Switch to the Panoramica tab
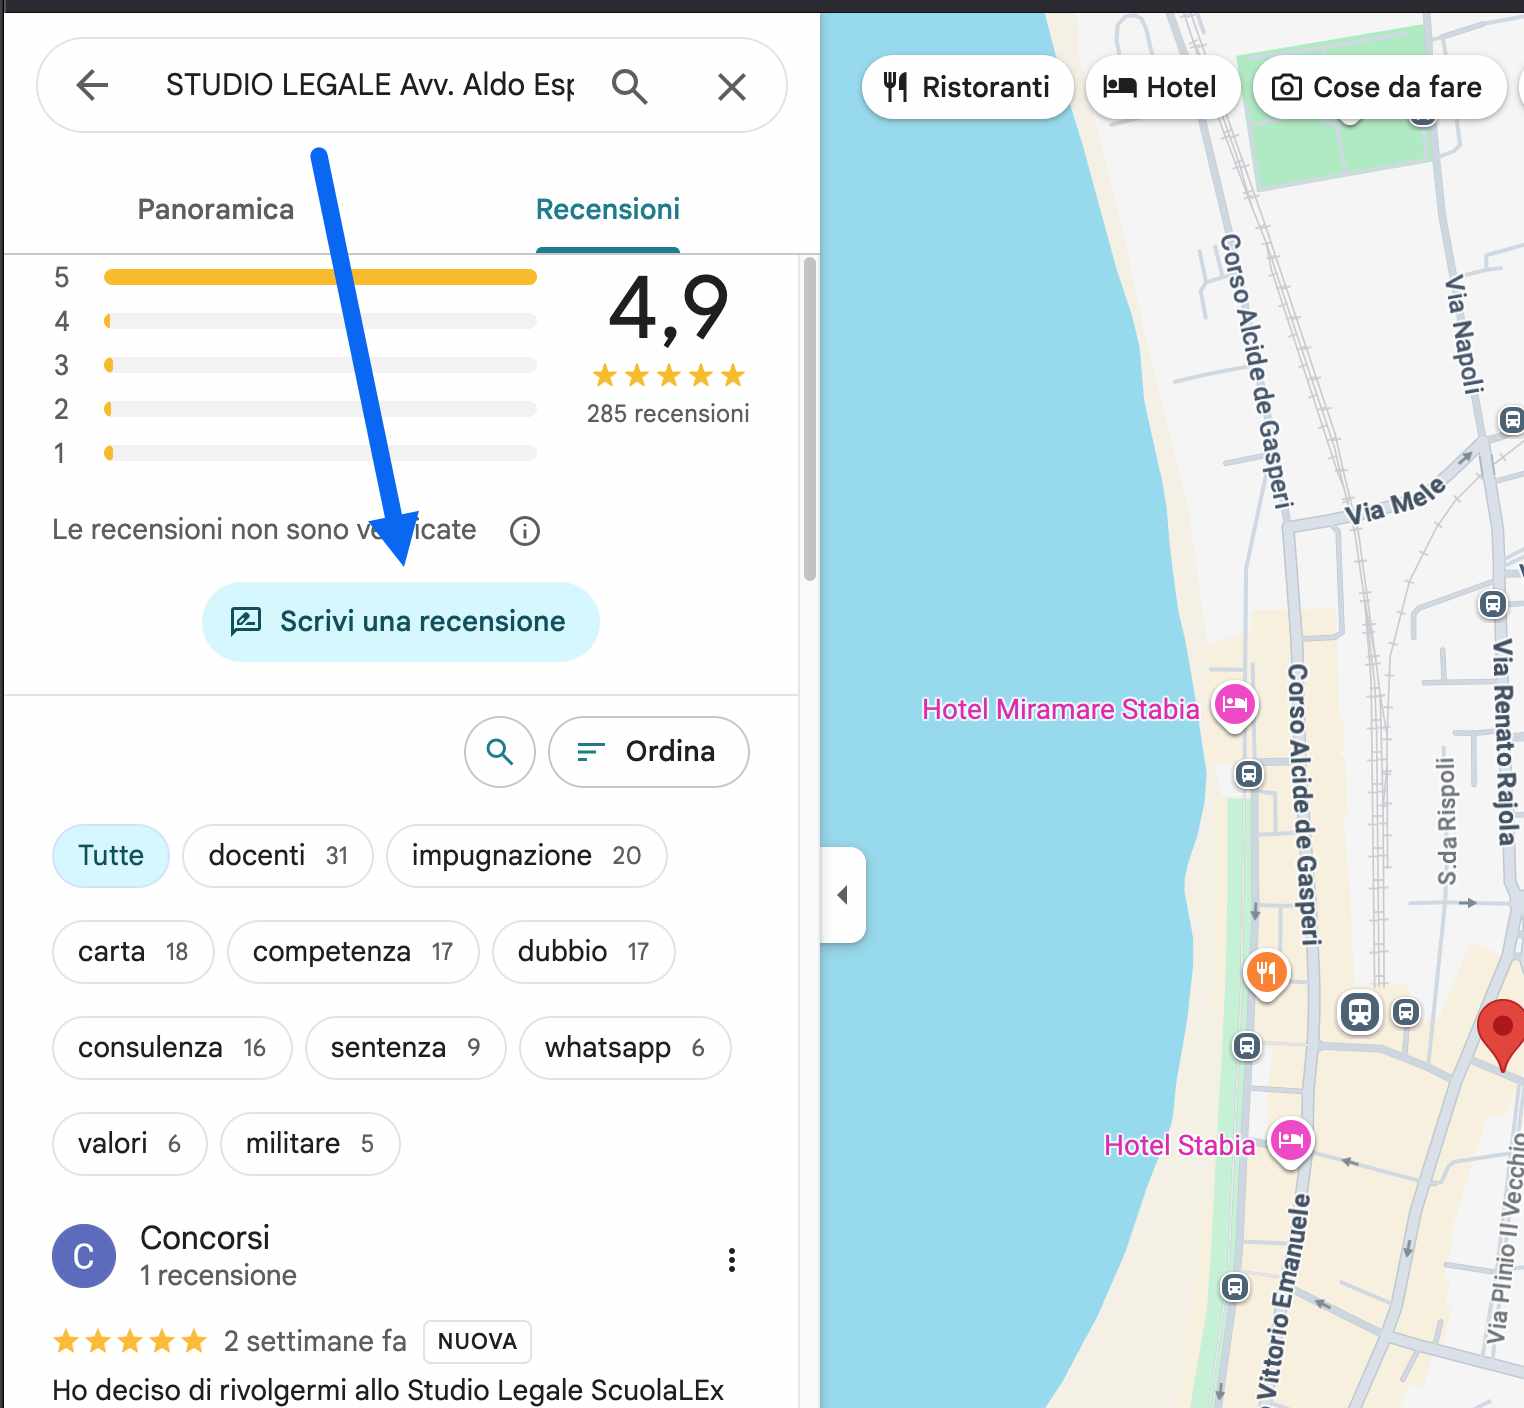The height and width of the screenshot is (1408, 1524). 216,209
